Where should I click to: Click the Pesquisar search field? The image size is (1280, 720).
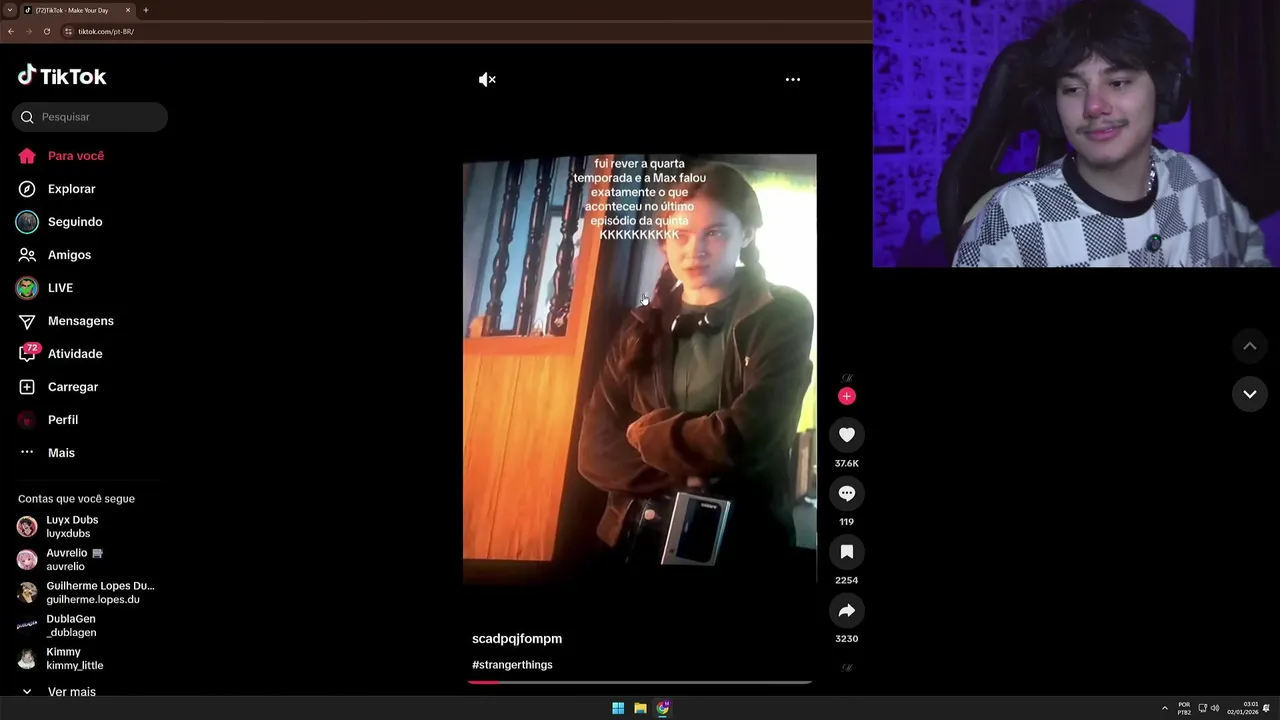coord(90,117)
